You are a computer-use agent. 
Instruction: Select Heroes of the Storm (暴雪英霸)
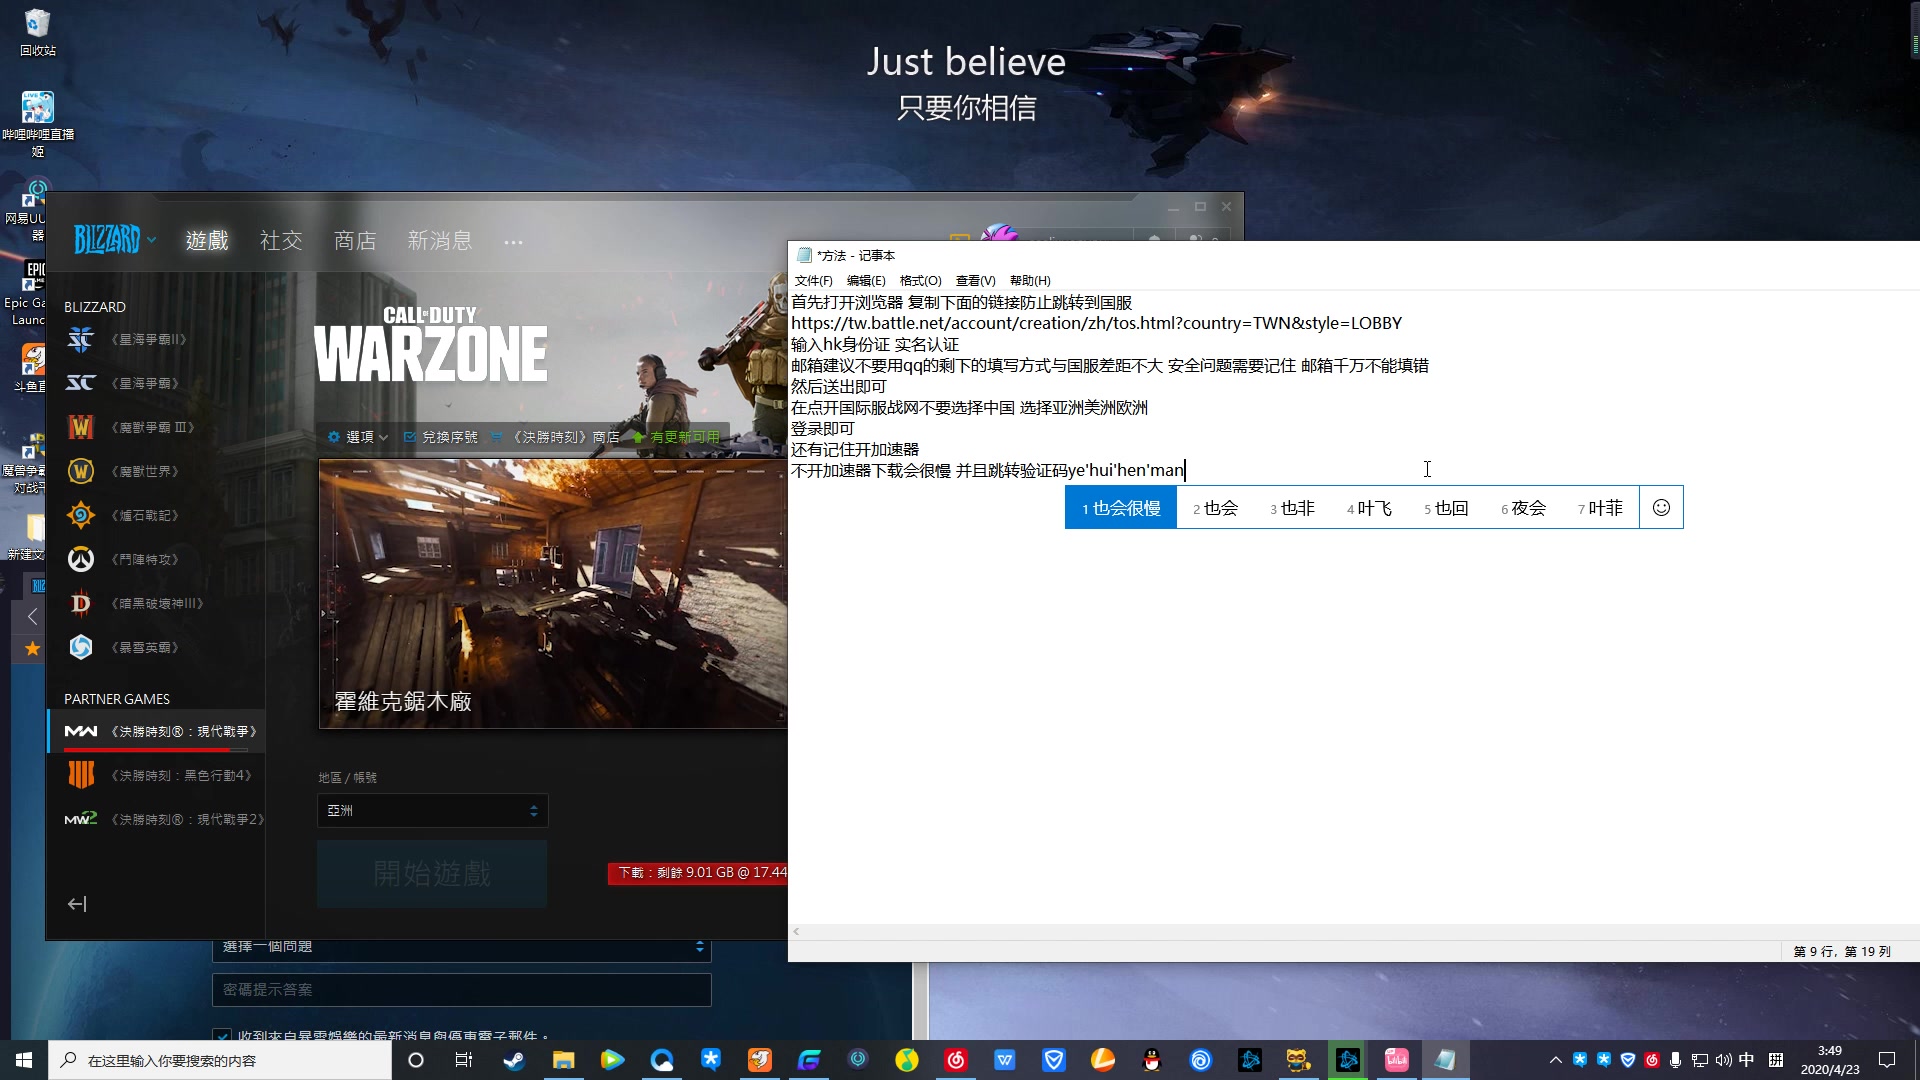pos(123,647)
